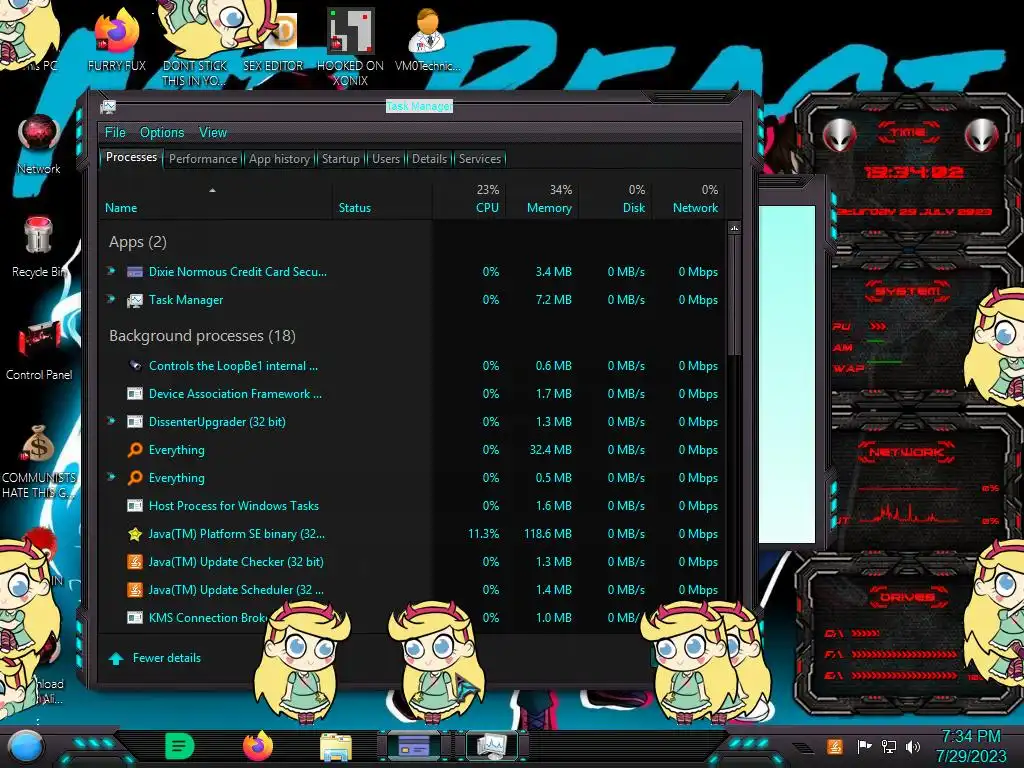Open File Explorer from taskbar
This screenshot has height=768, width=1024.
(x=336, y=747)
